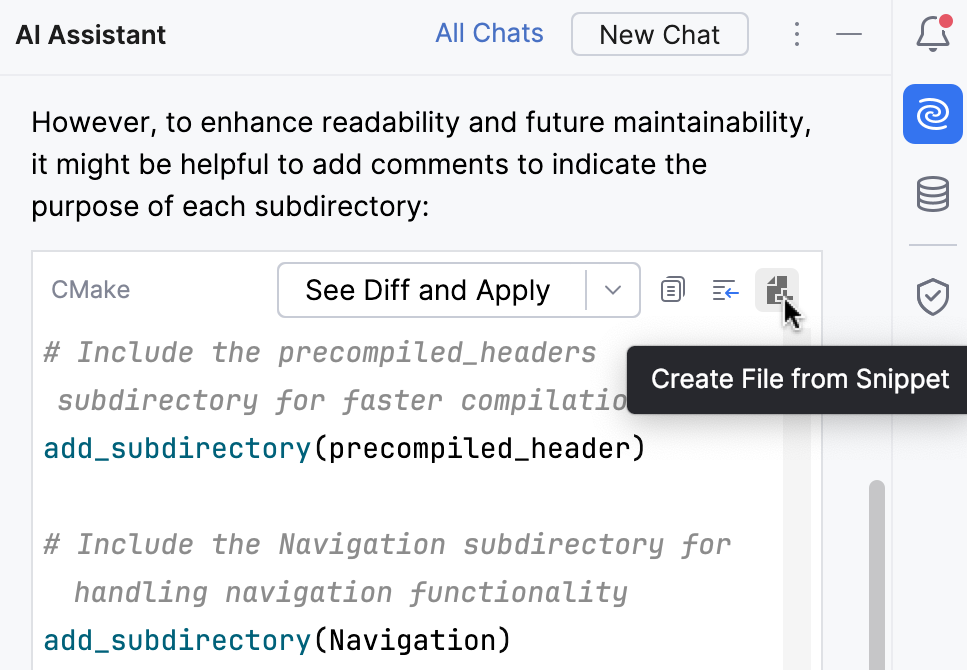Start a New Chat
This screenshot has width=967, height=670.
pyautogui.click(x=659, y=33)
